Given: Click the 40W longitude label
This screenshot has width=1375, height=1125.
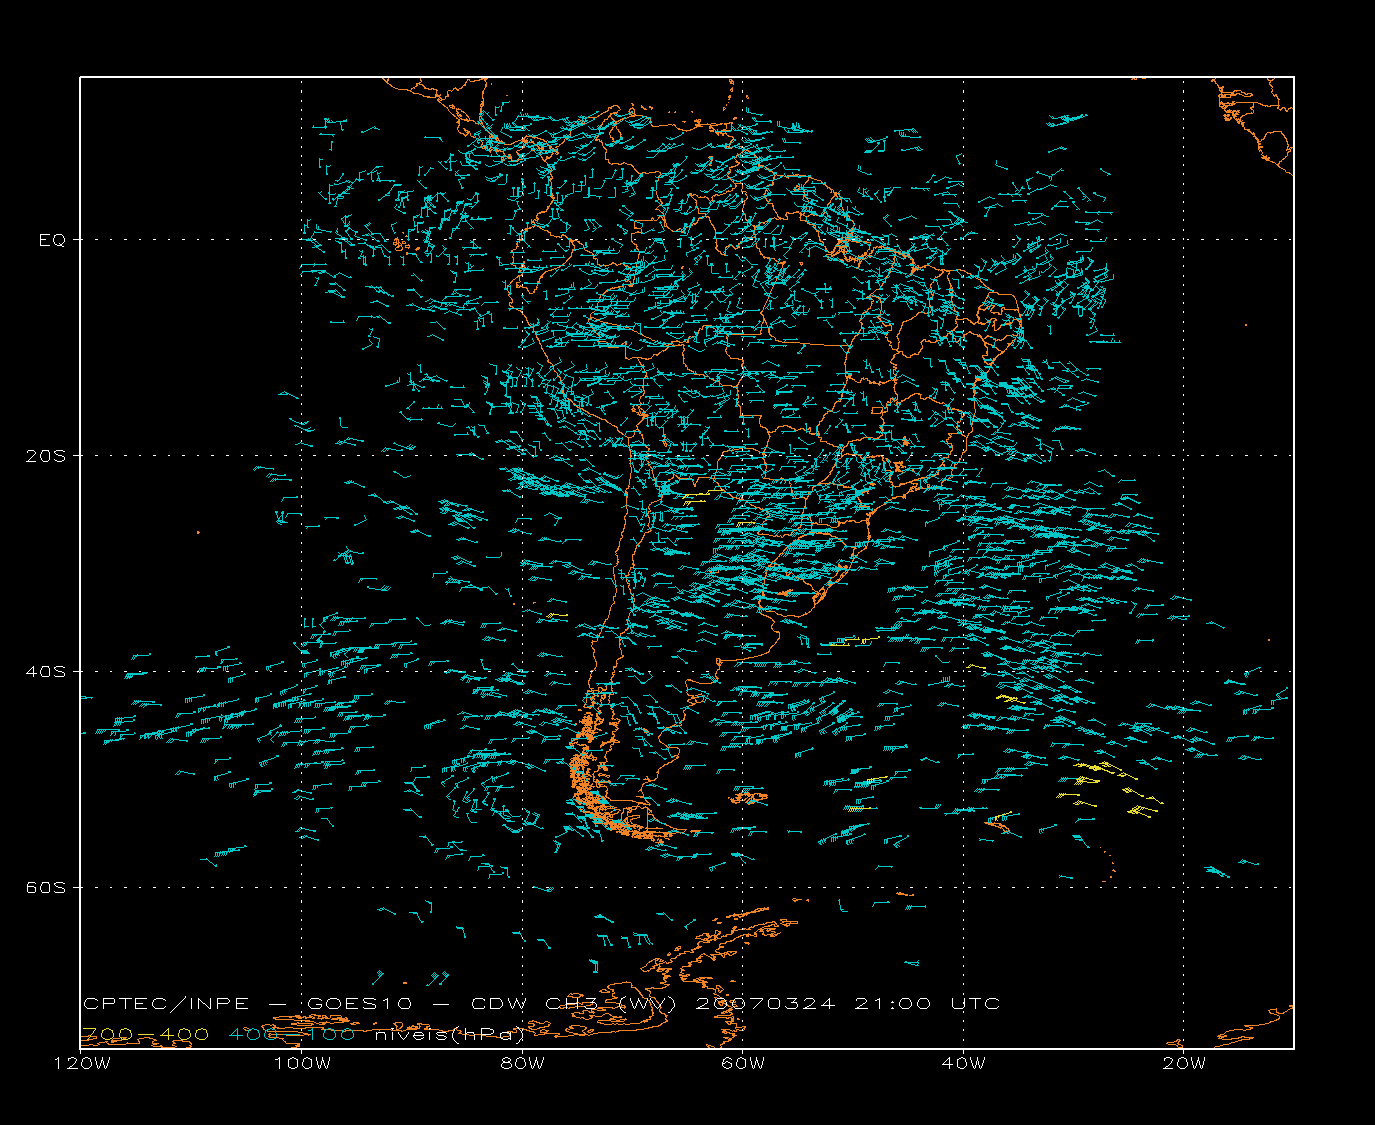Looking at the screenshot, I should (964, 1063).
